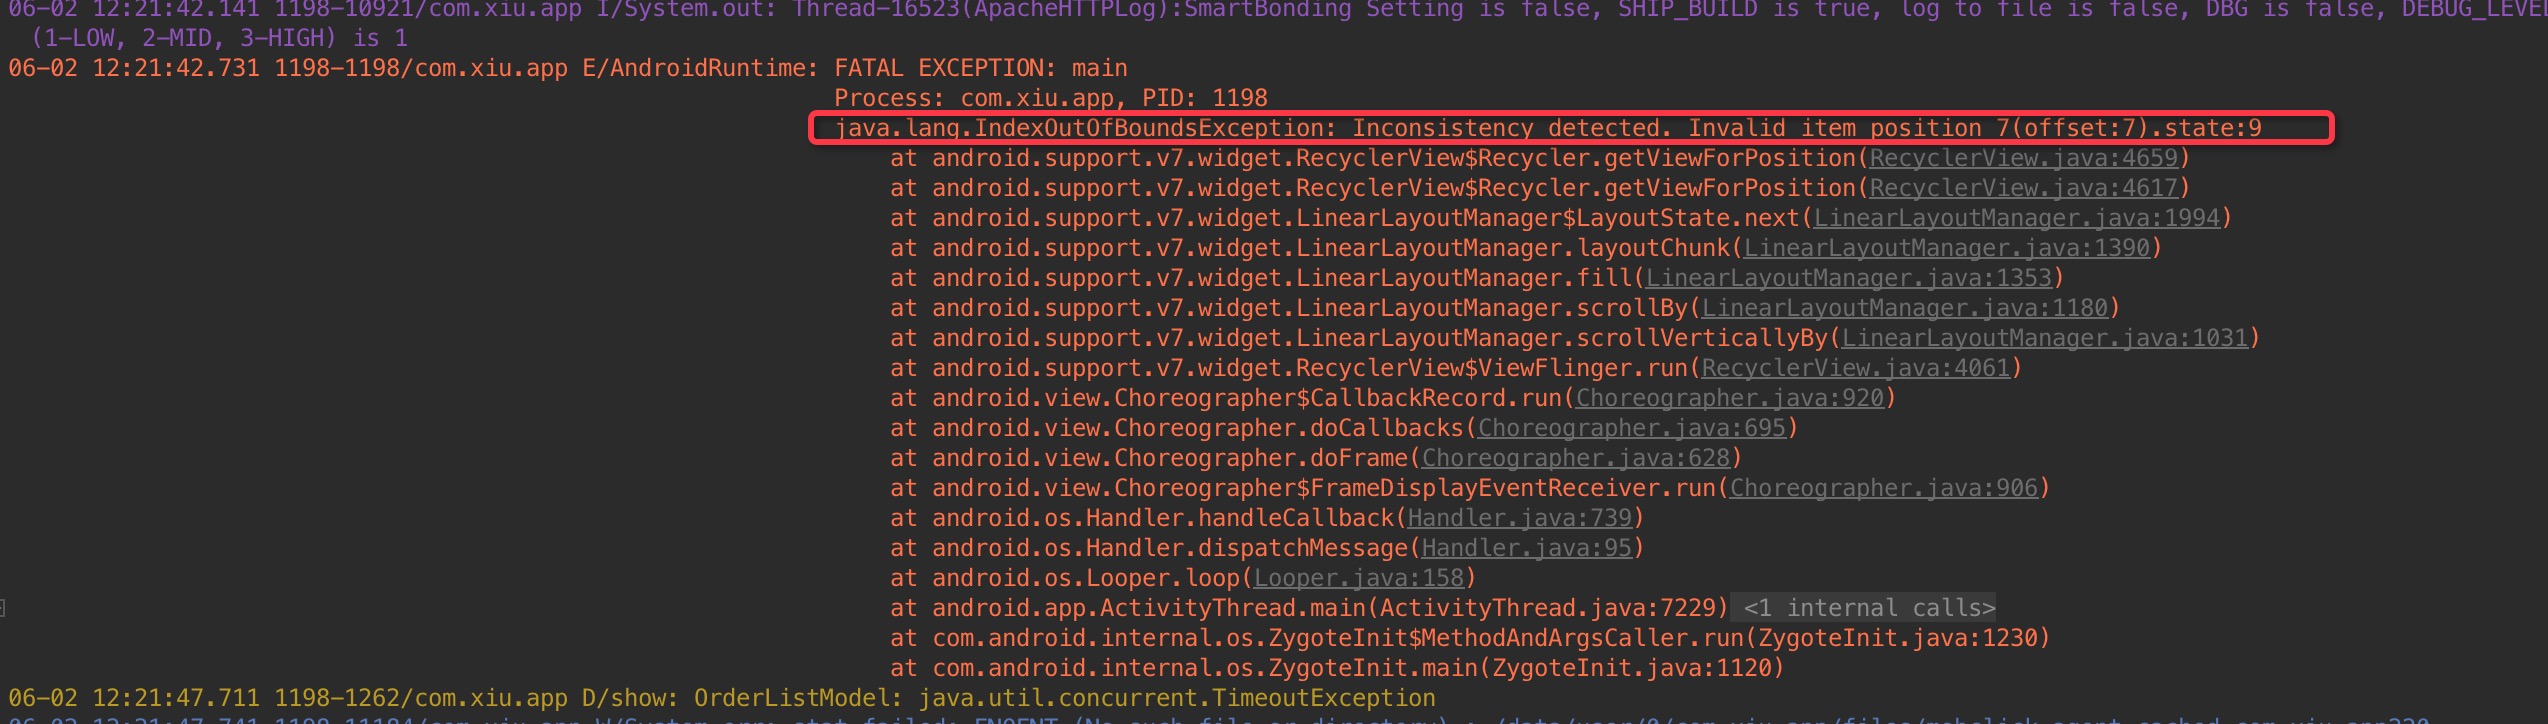
Task: Open the RecyclerView.java:4659 source link
Action: tap(2023, 158)
